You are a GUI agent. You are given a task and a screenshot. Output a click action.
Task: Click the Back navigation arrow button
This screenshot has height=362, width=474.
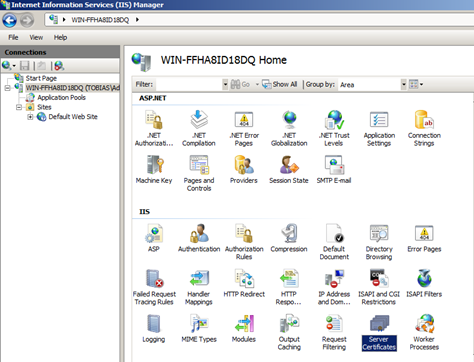(9, 20)
